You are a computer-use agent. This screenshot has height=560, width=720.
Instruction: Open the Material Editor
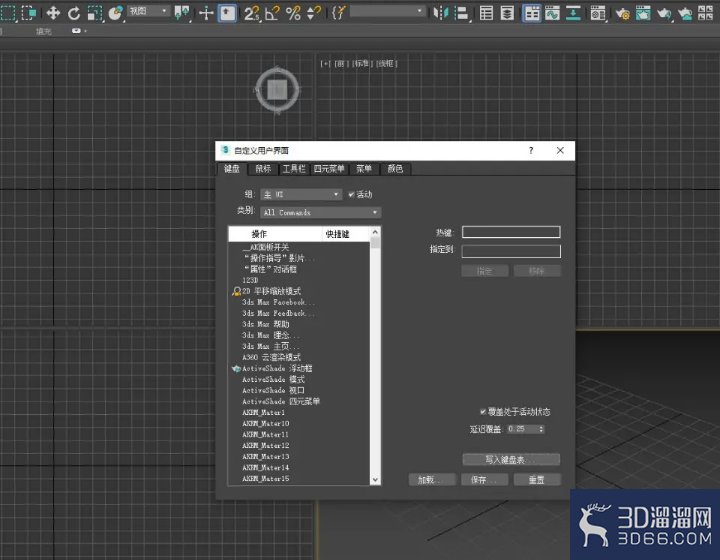point(598,14)
